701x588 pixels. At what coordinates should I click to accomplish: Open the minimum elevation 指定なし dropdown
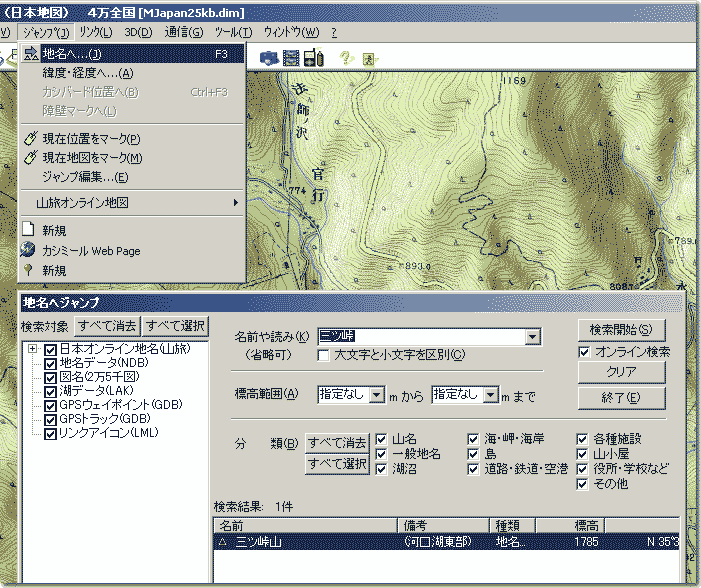[377, 395]
